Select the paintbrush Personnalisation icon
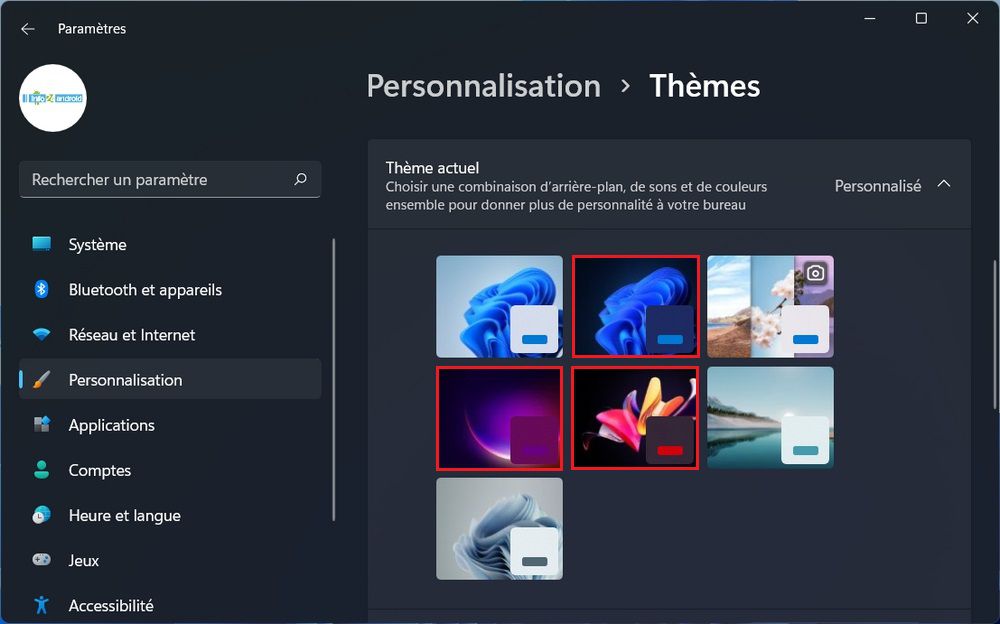The image size is (1000, 624). point(41,380)
